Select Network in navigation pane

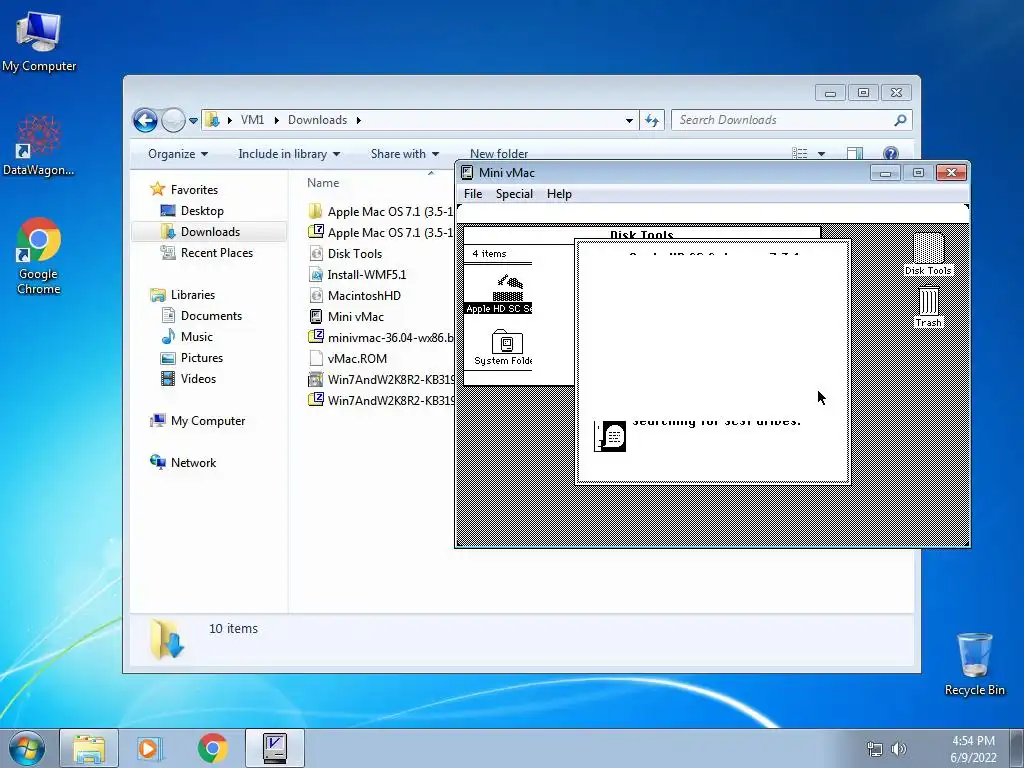coord(193,463)
